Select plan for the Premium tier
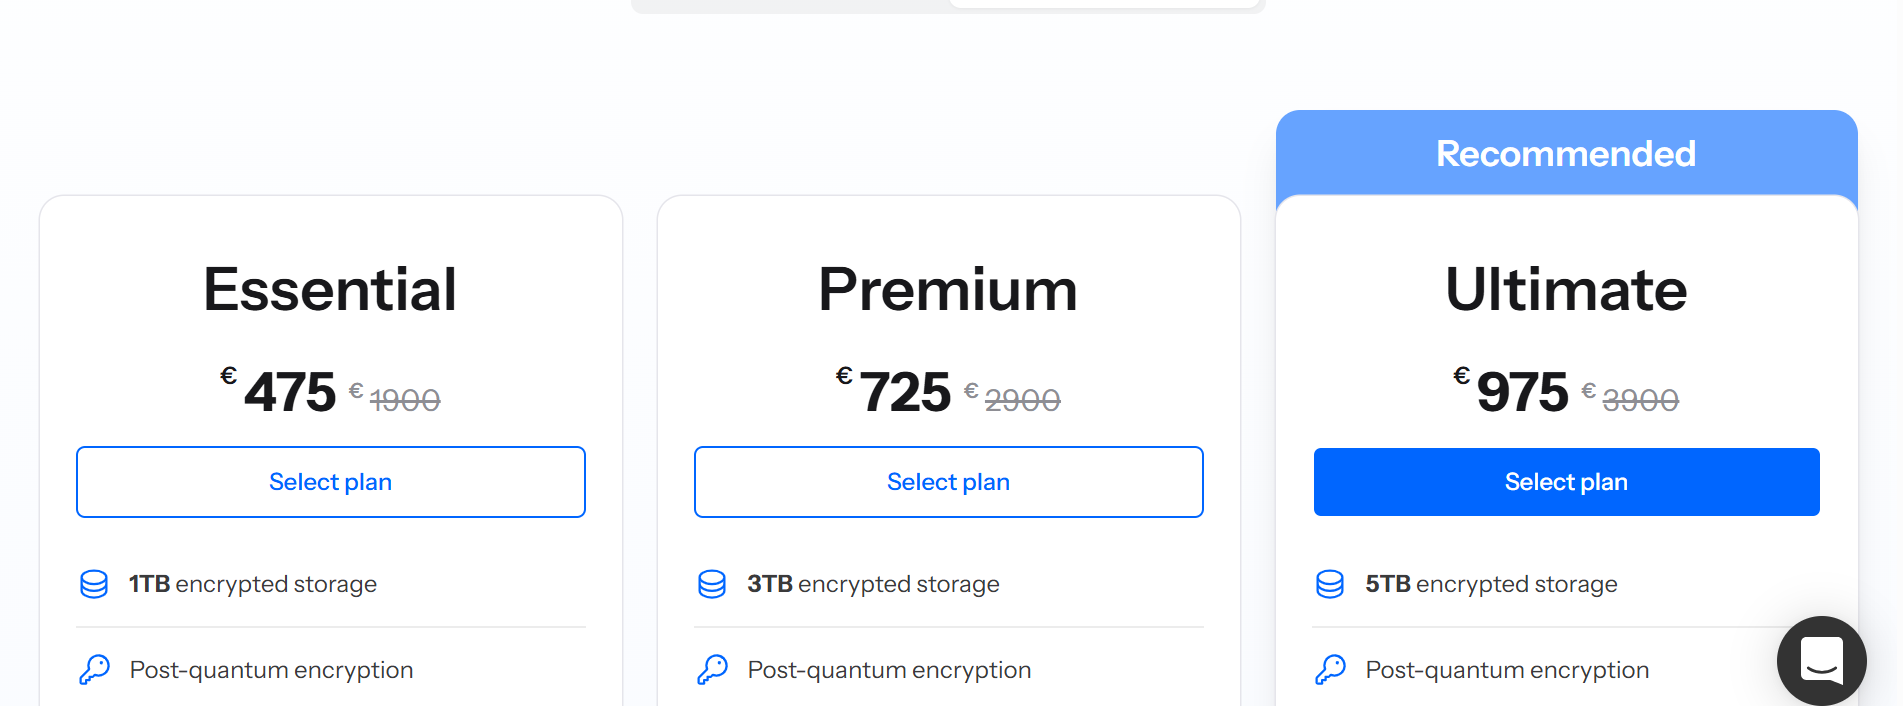Viewport: 1903px width, 706px height. point(948,482)
